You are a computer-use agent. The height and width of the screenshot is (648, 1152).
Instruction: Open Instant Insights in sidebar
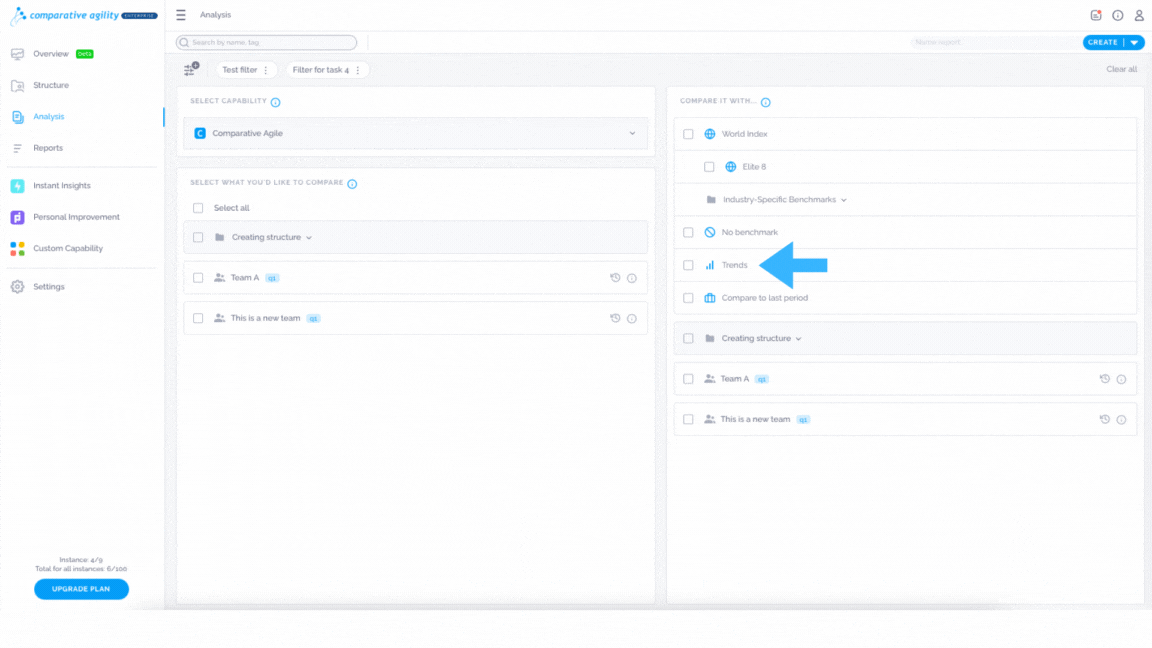pos(62,186)
